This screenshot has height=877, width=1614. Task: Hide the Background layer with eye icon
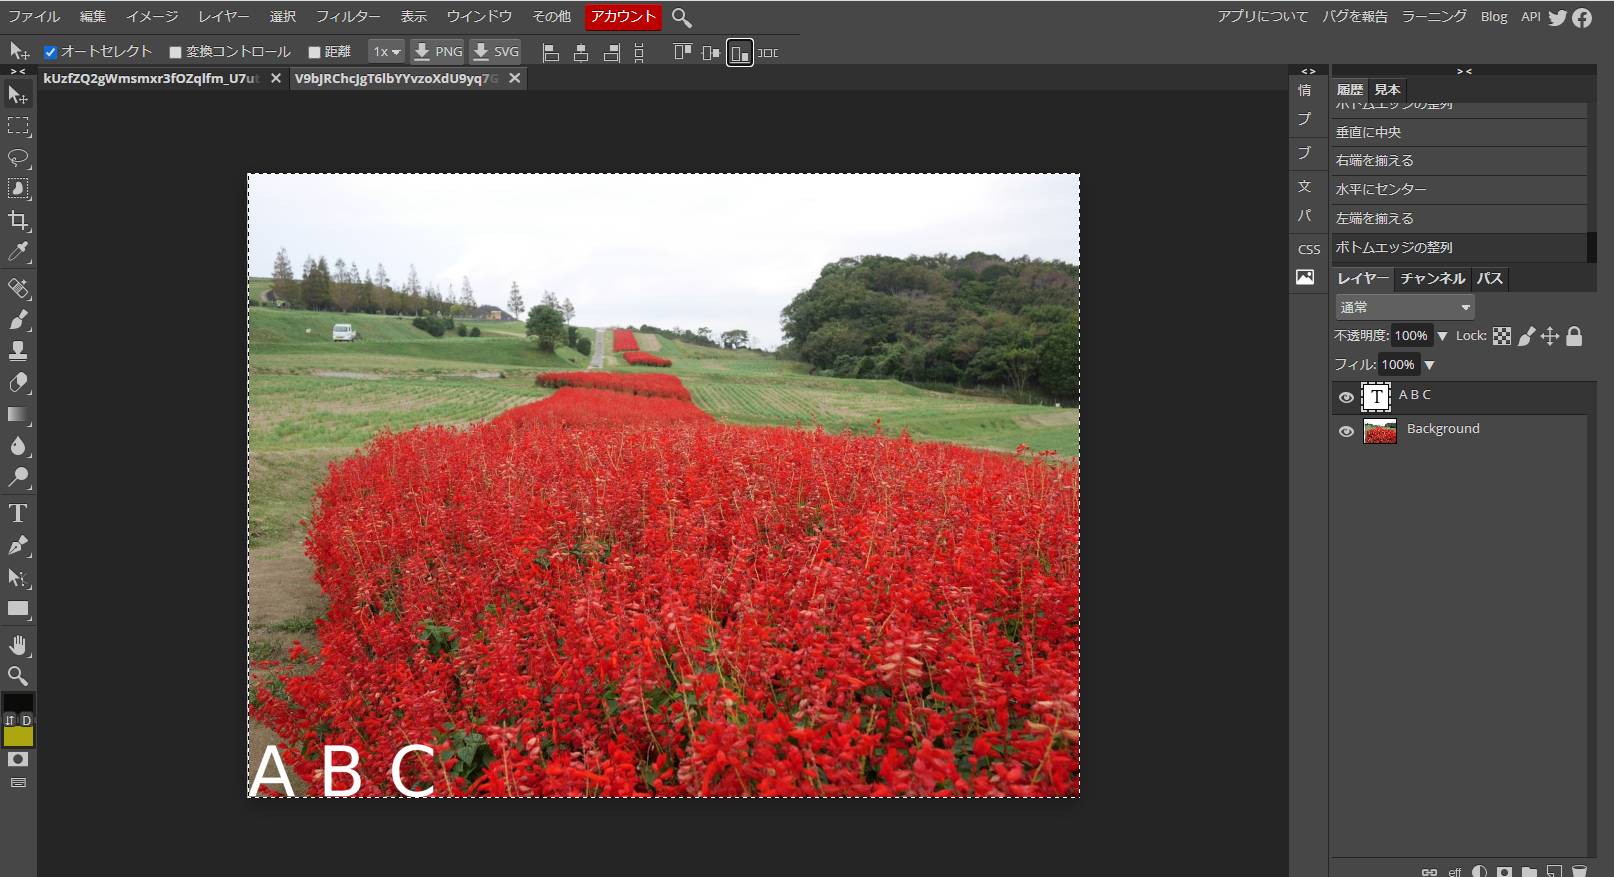[1346, 431]
